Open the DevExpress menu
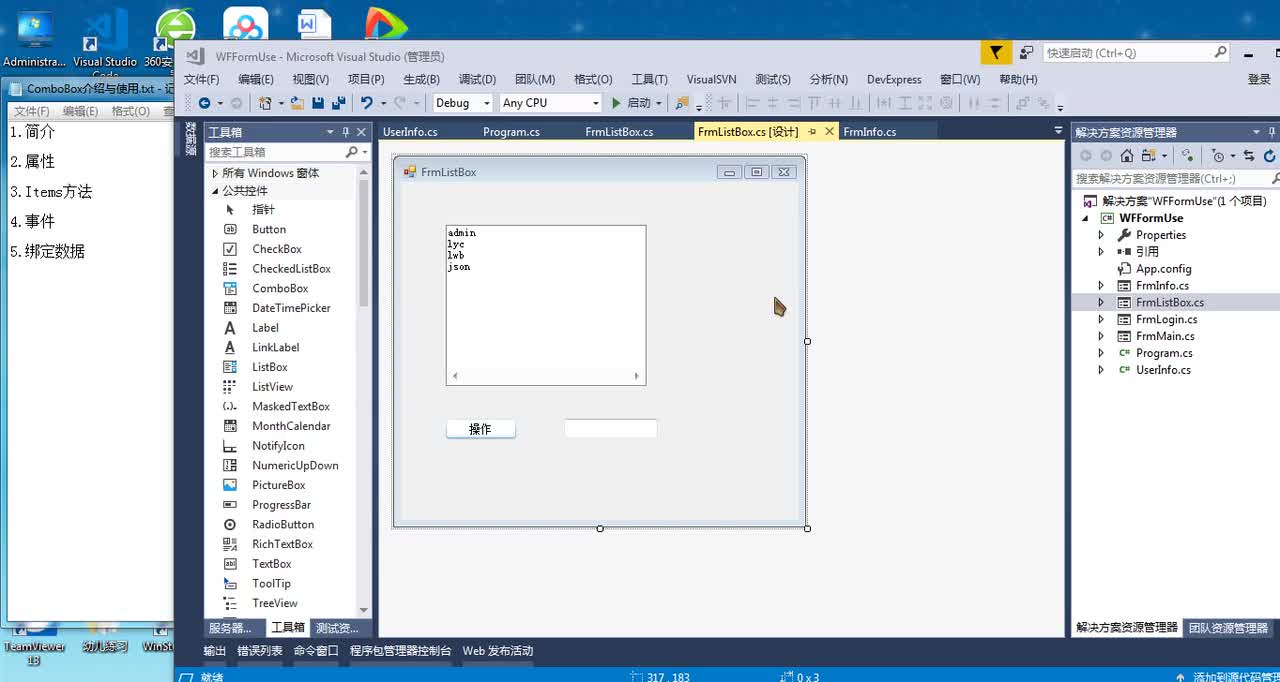The image size is (1280, 682). pos(894,79)
